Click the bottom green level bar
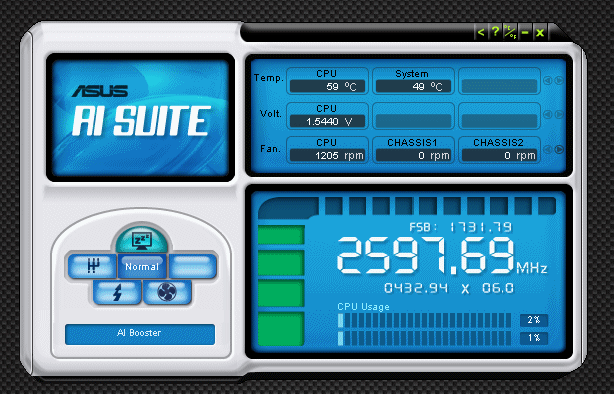 click(x=281, y=329)
